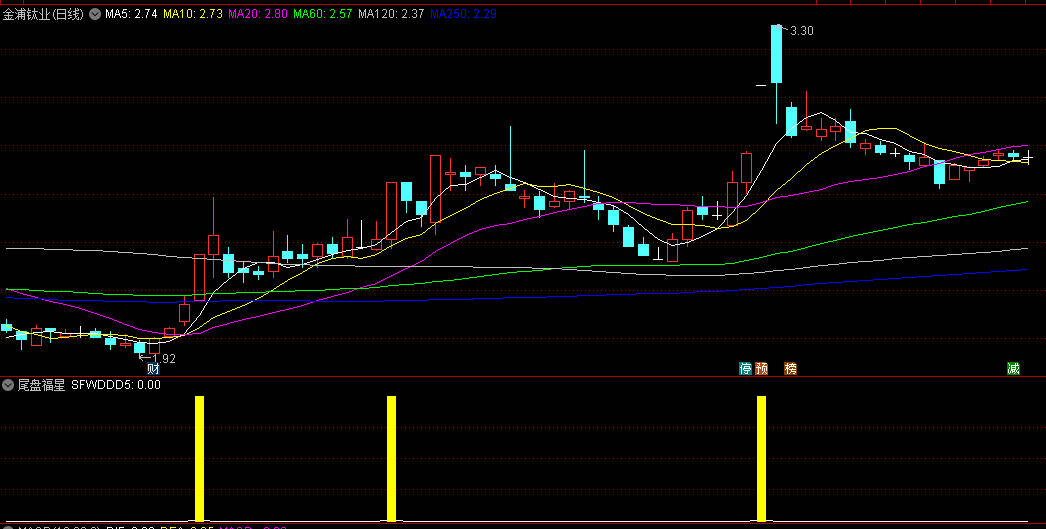
Task: Select the MA5: 2.74 label
Action: (131, 14)
